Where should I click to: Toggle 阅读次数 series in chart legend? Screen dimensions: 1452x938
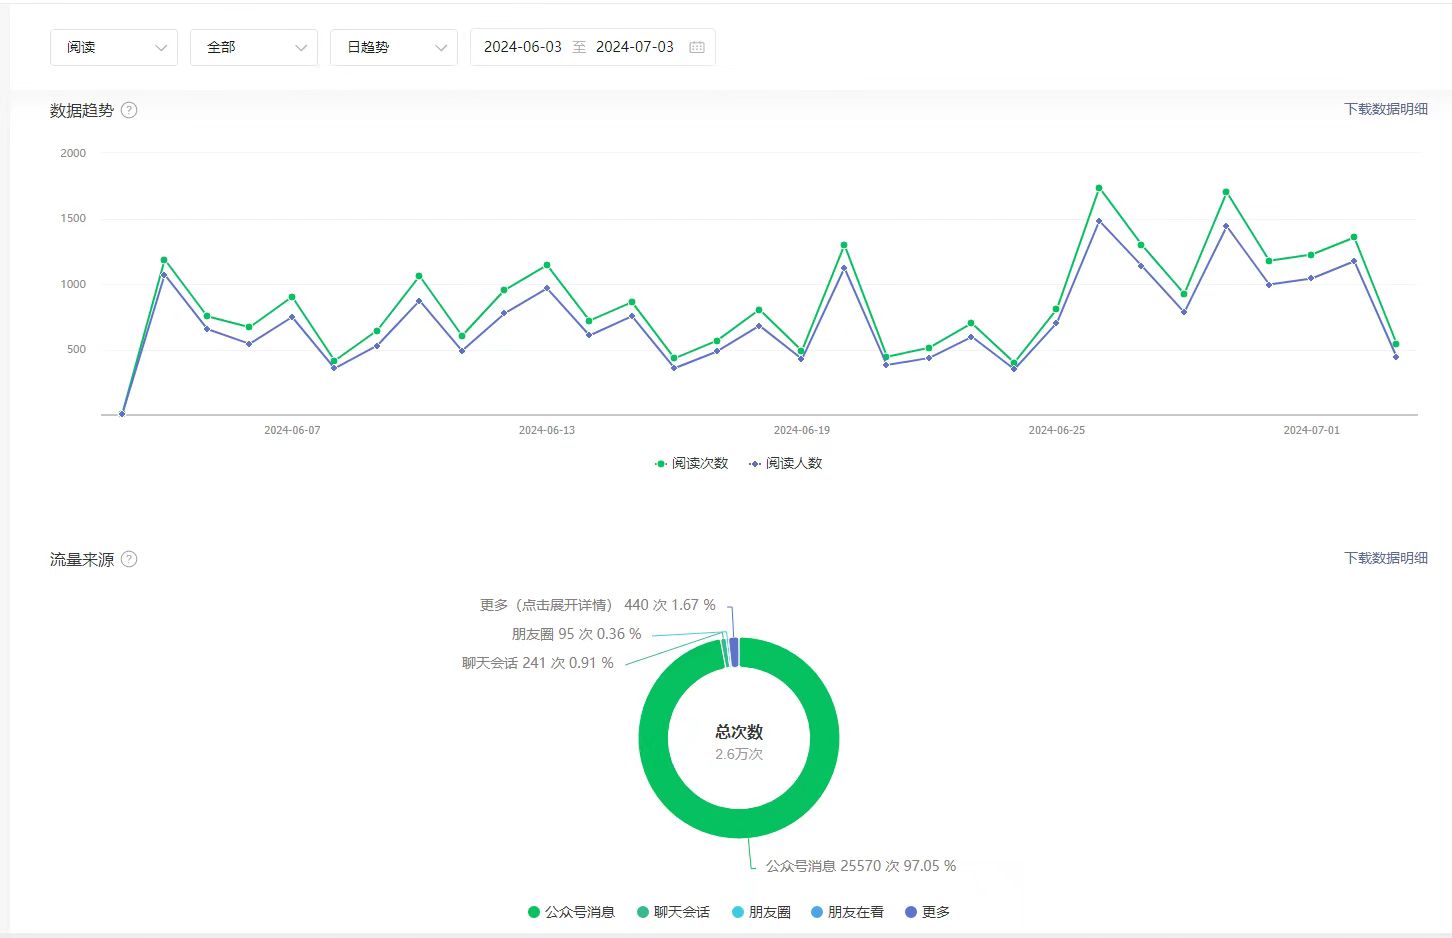[x=691, y=463]
